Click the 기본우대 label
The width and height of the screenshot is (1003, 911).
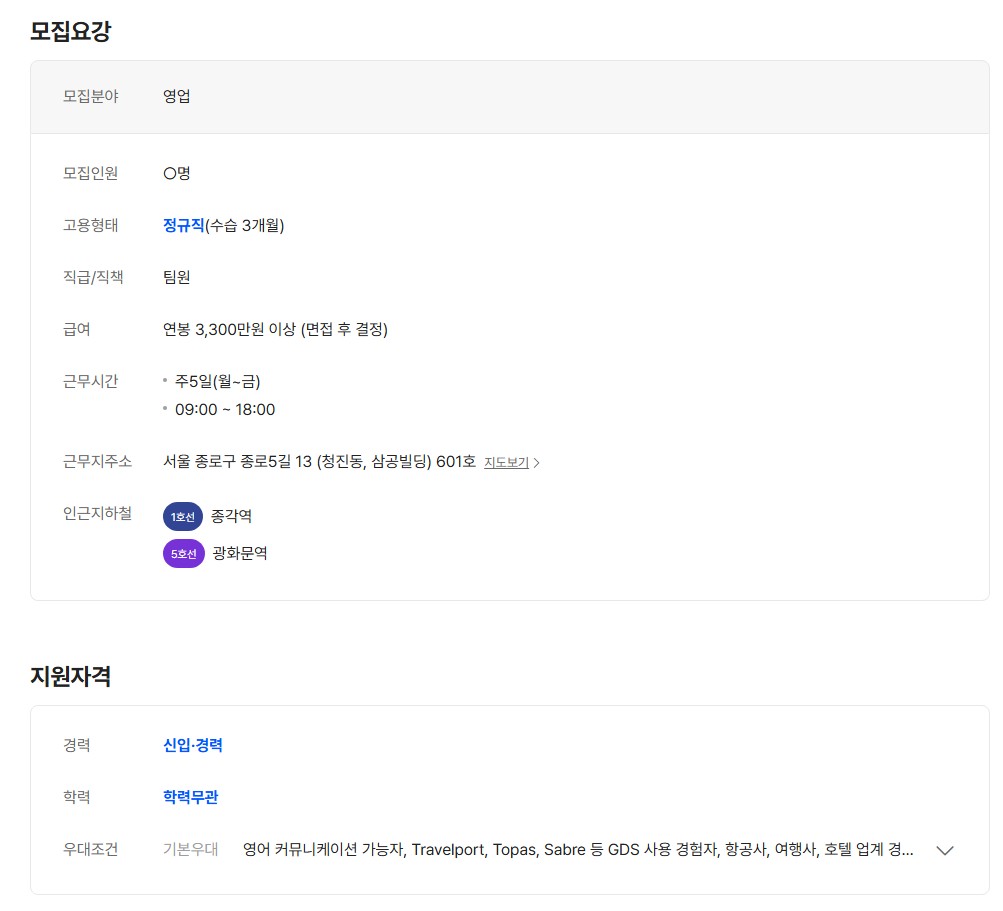190,850
